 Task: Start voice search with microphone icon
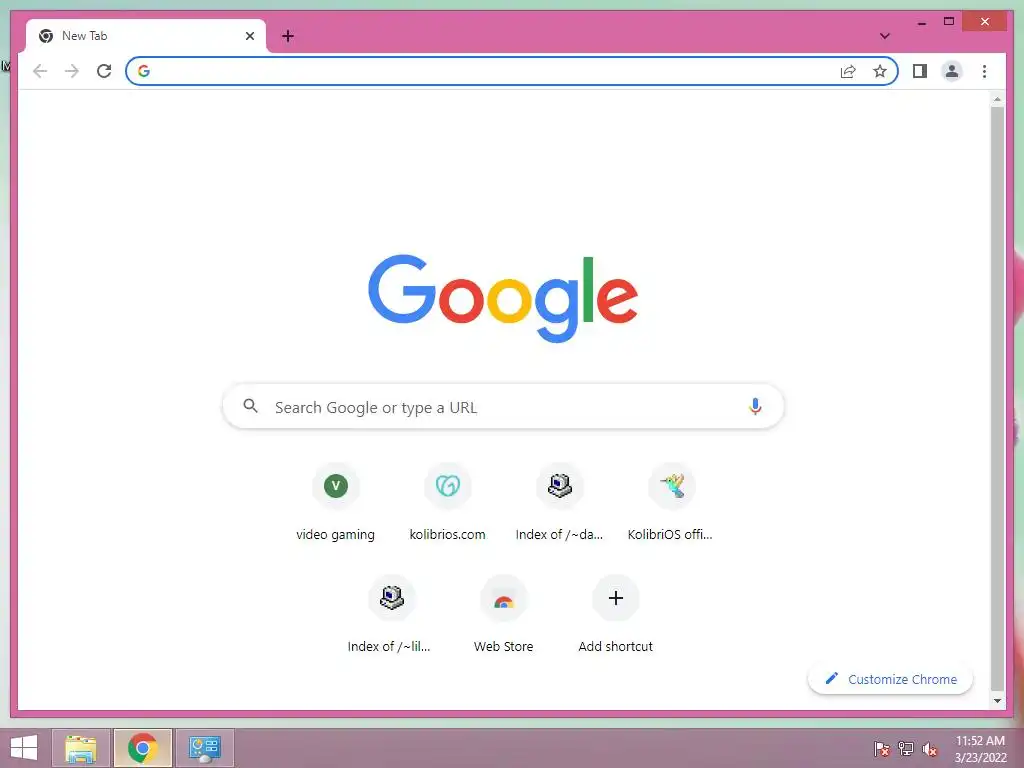click(x=755, y=407)
